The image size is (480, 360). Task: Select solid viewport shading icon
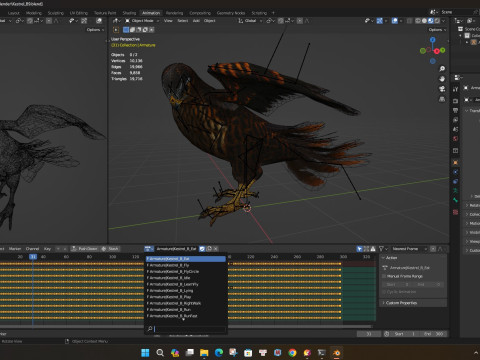pos(424,21)
